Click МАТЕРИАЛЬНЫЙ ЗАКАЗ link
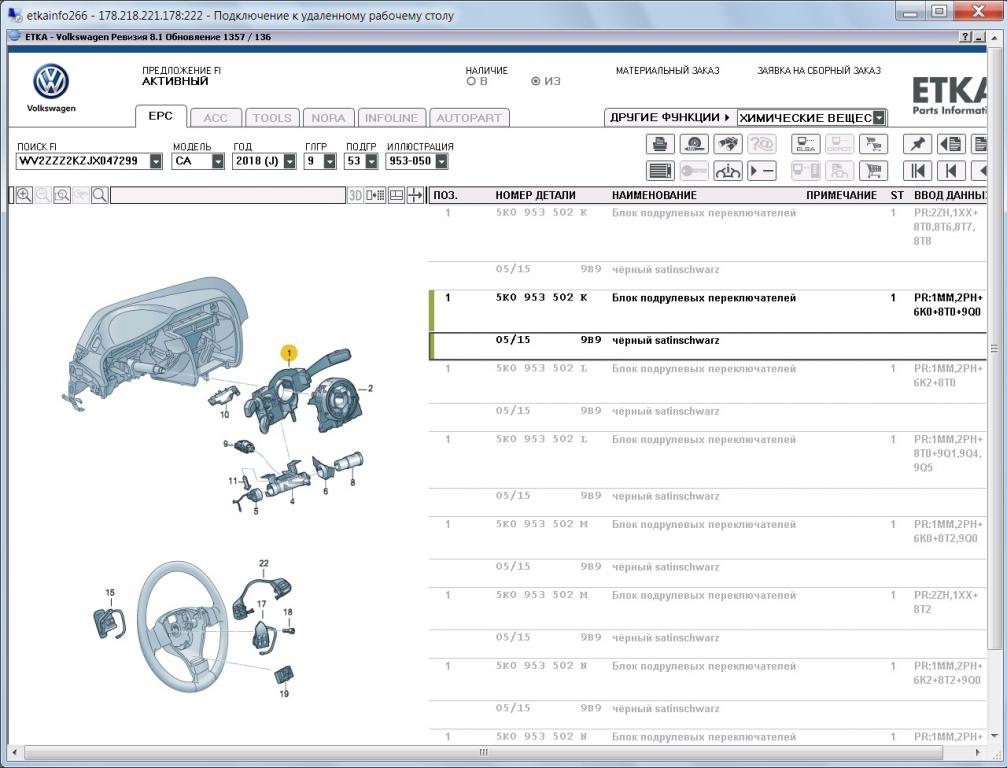Screen dimensions: 1007x768 pyautogui.click(x=667, y=71)
